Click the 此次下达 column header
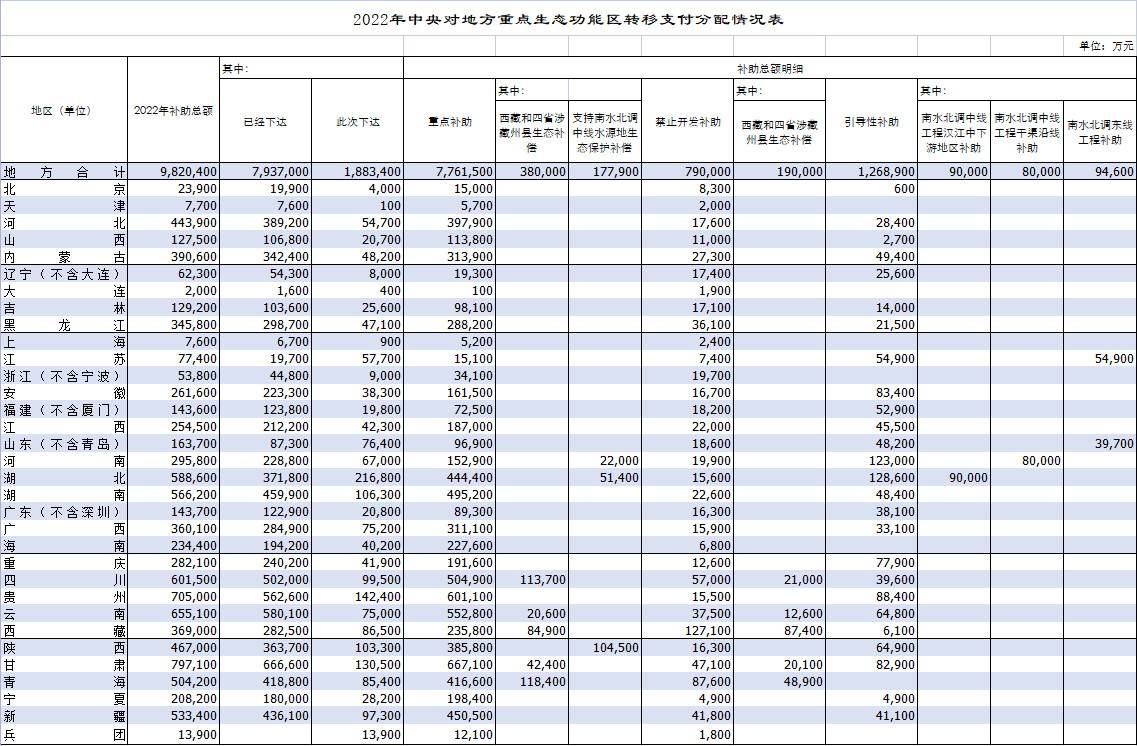1137x746 pixels. [357, 122]
